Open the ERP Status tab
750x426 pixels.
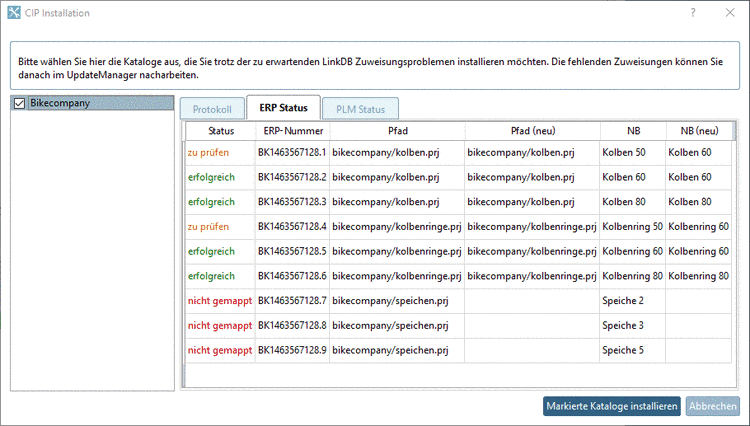point(283,108)
